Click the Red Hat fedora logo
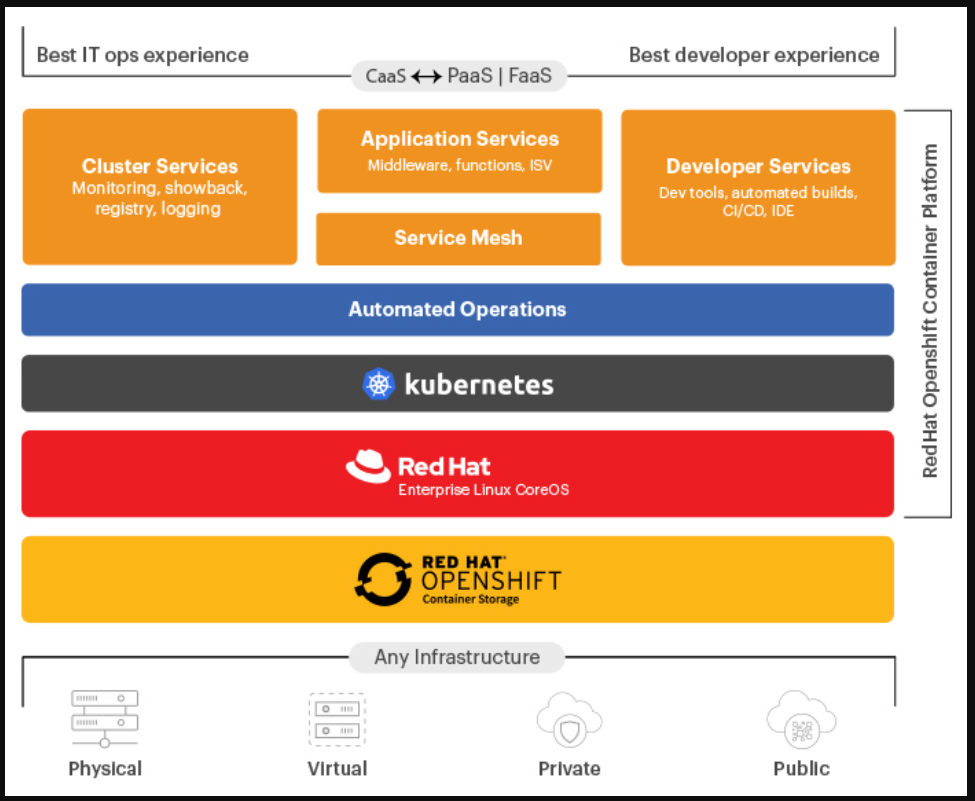975x801 pixels. coord(367,467)
